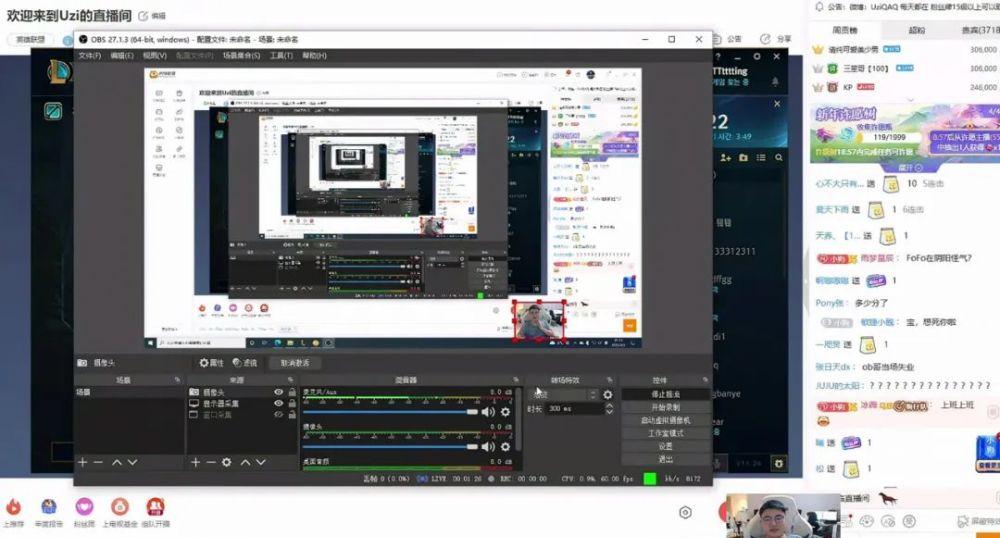This screenshot has width=1000, height=538.
Task: Open the 编辑(E) menu in OBS
Action: tap(122, 55)
